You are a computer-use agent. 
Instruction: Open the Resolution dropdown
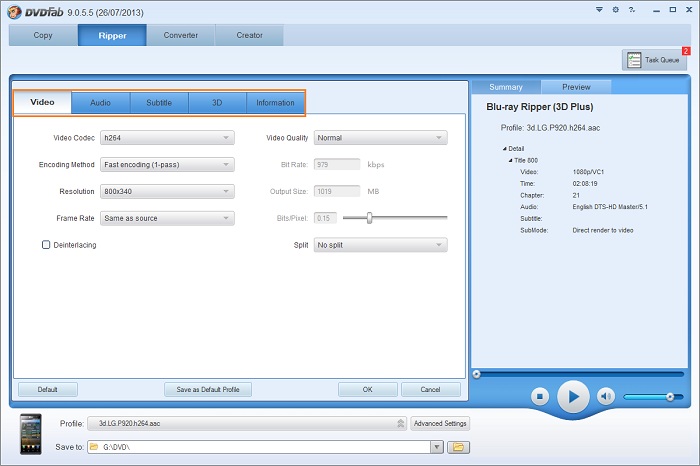point(167,191)
